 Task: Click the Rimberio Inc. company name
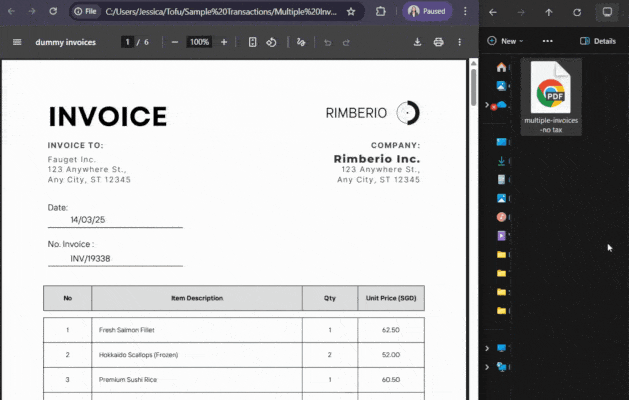point(377,158)
